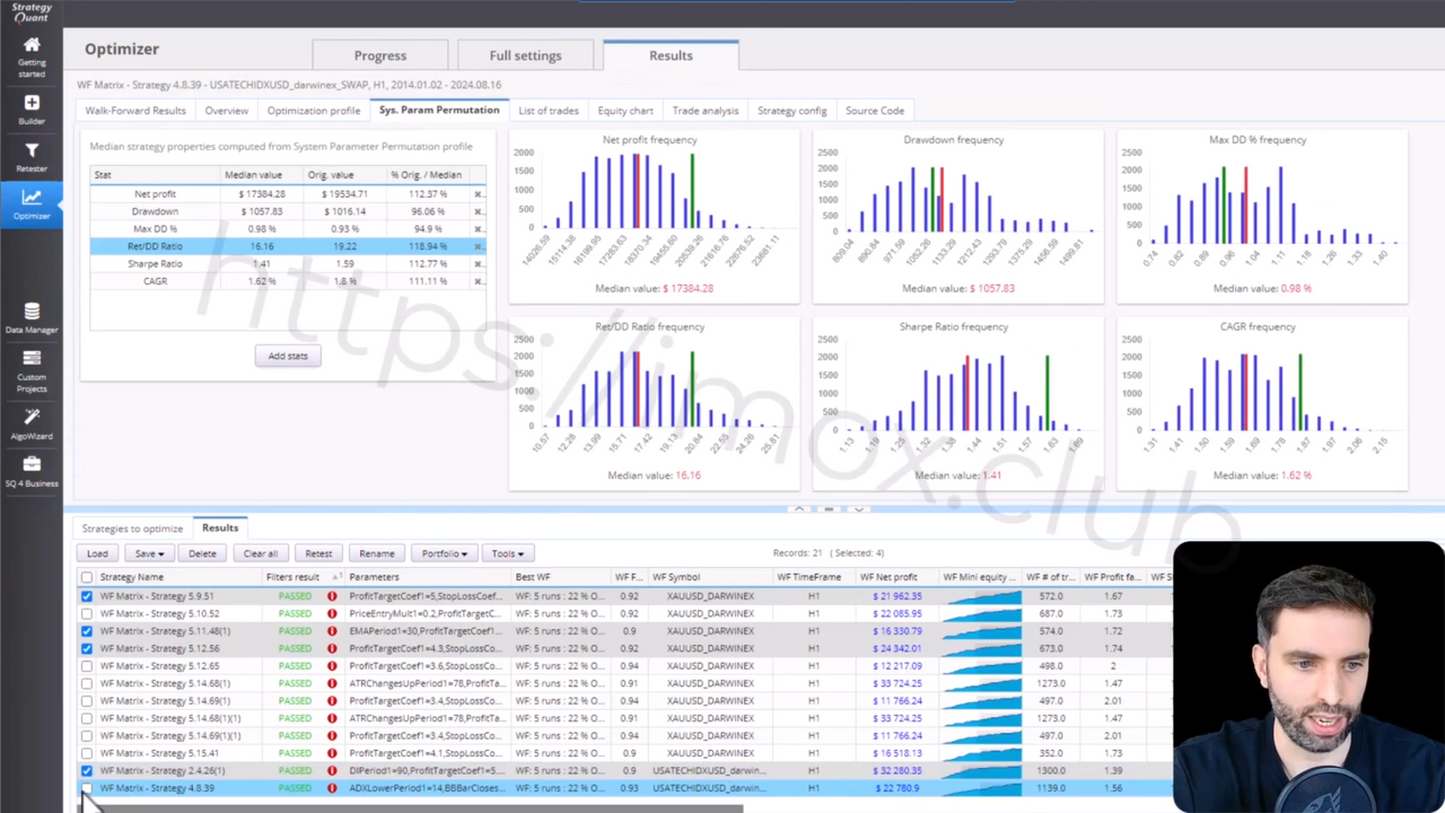Remove the Drawdown stat row

478,212
